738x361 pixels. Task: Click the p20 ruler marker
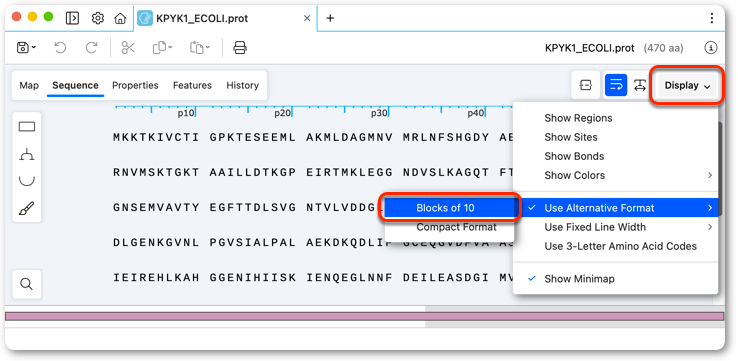pyautogui.click(x=282, y=113)
